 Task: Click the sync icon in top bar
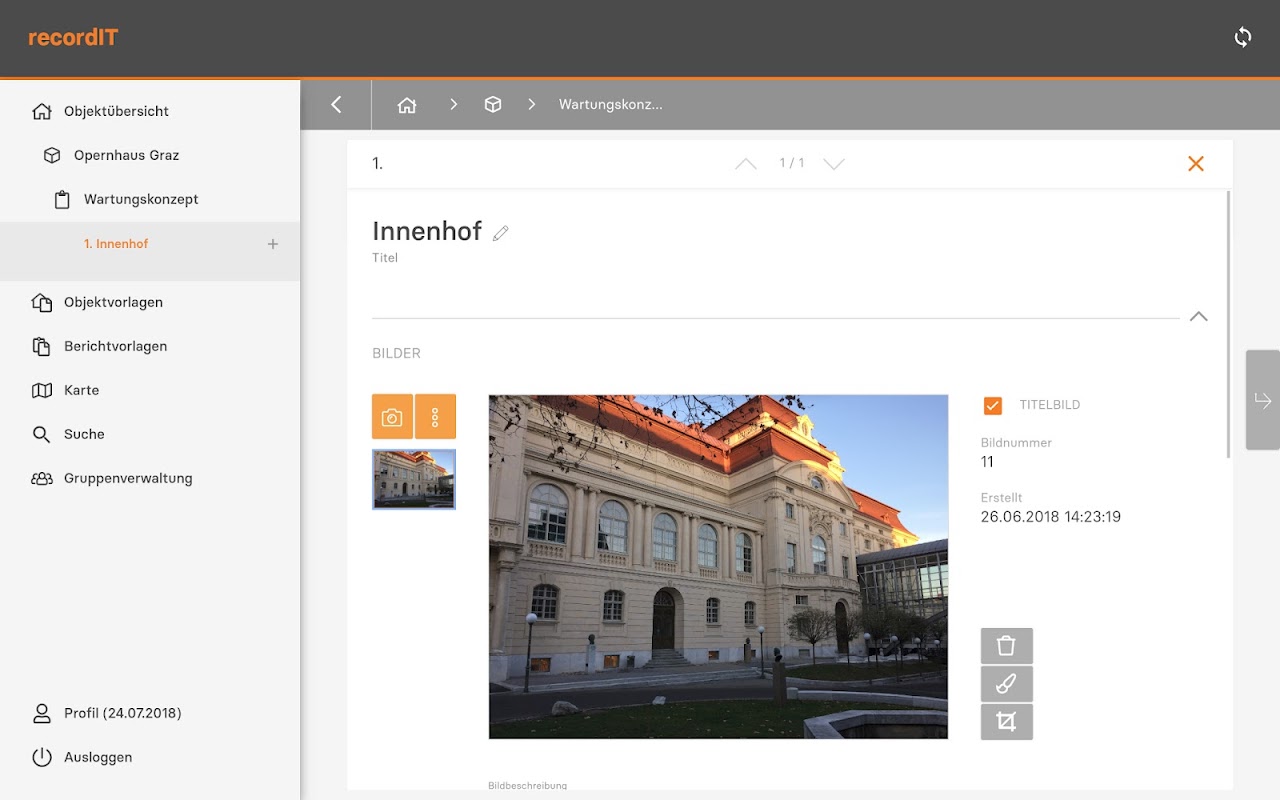pyautogui.click(x=1243, y=37)
